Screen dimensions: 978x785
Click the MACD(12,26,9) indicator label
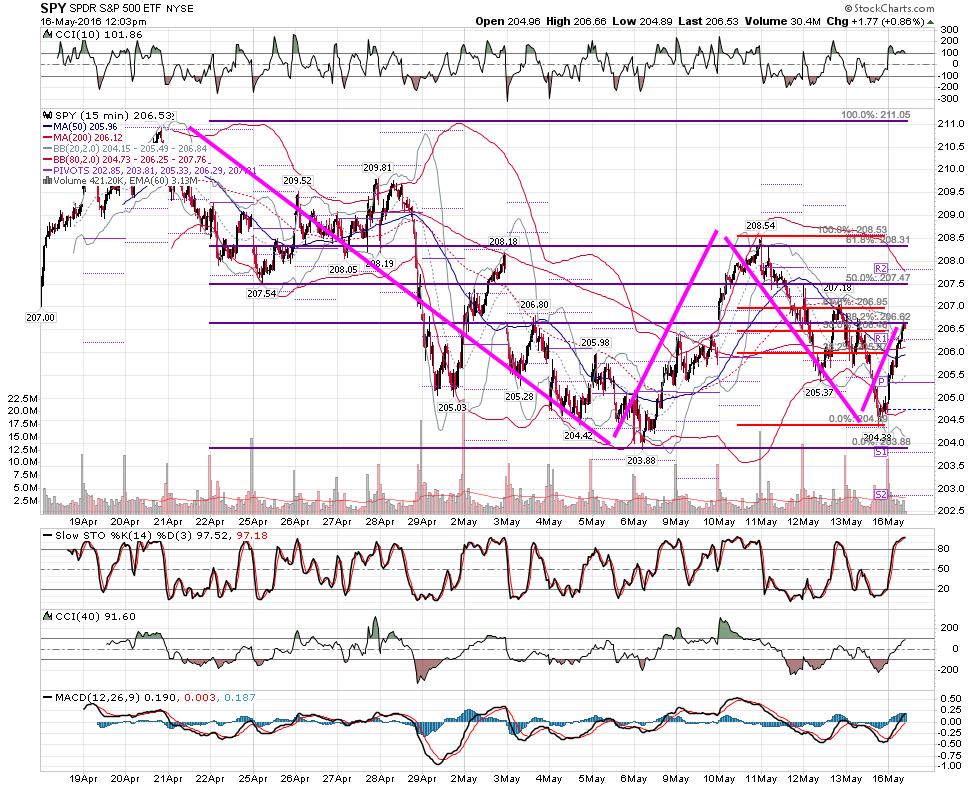(155, 698)
